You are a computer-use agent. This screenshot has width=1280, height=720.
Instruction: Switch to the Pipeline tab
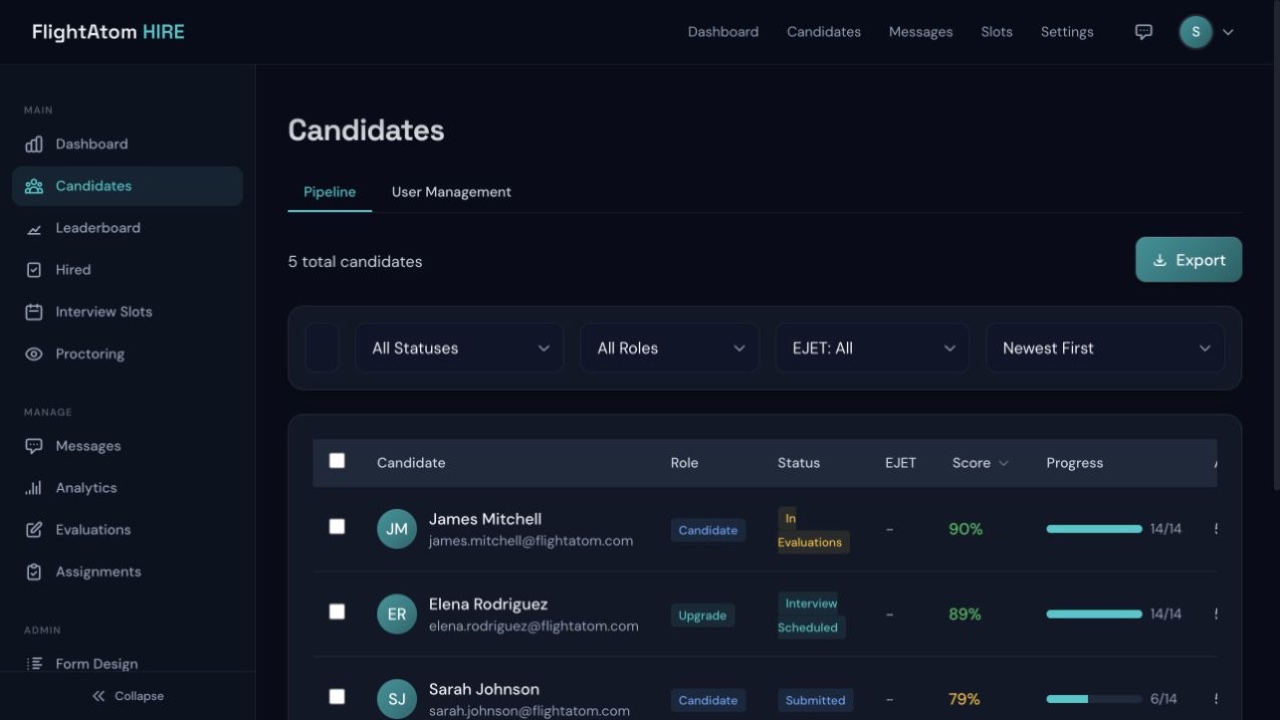330,192
